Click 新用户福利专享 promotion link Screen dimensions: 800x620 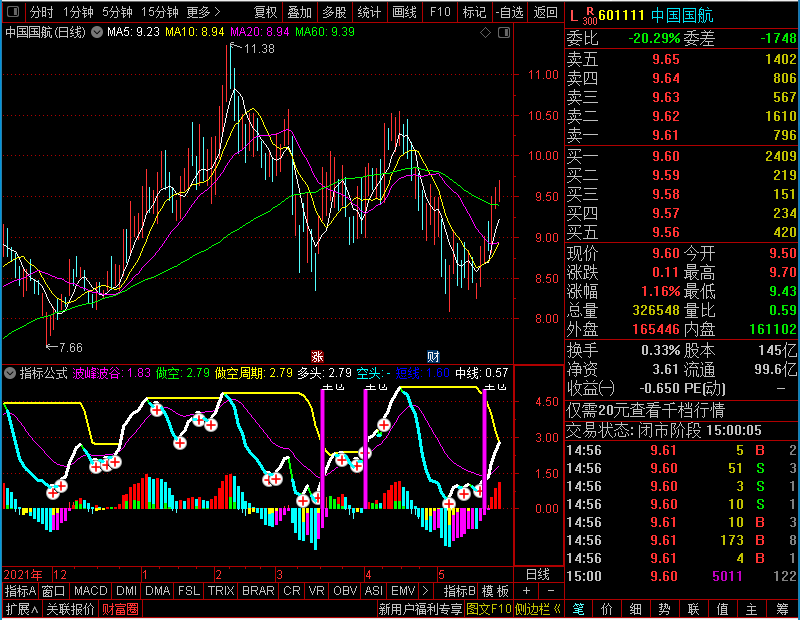pos(420,609)
